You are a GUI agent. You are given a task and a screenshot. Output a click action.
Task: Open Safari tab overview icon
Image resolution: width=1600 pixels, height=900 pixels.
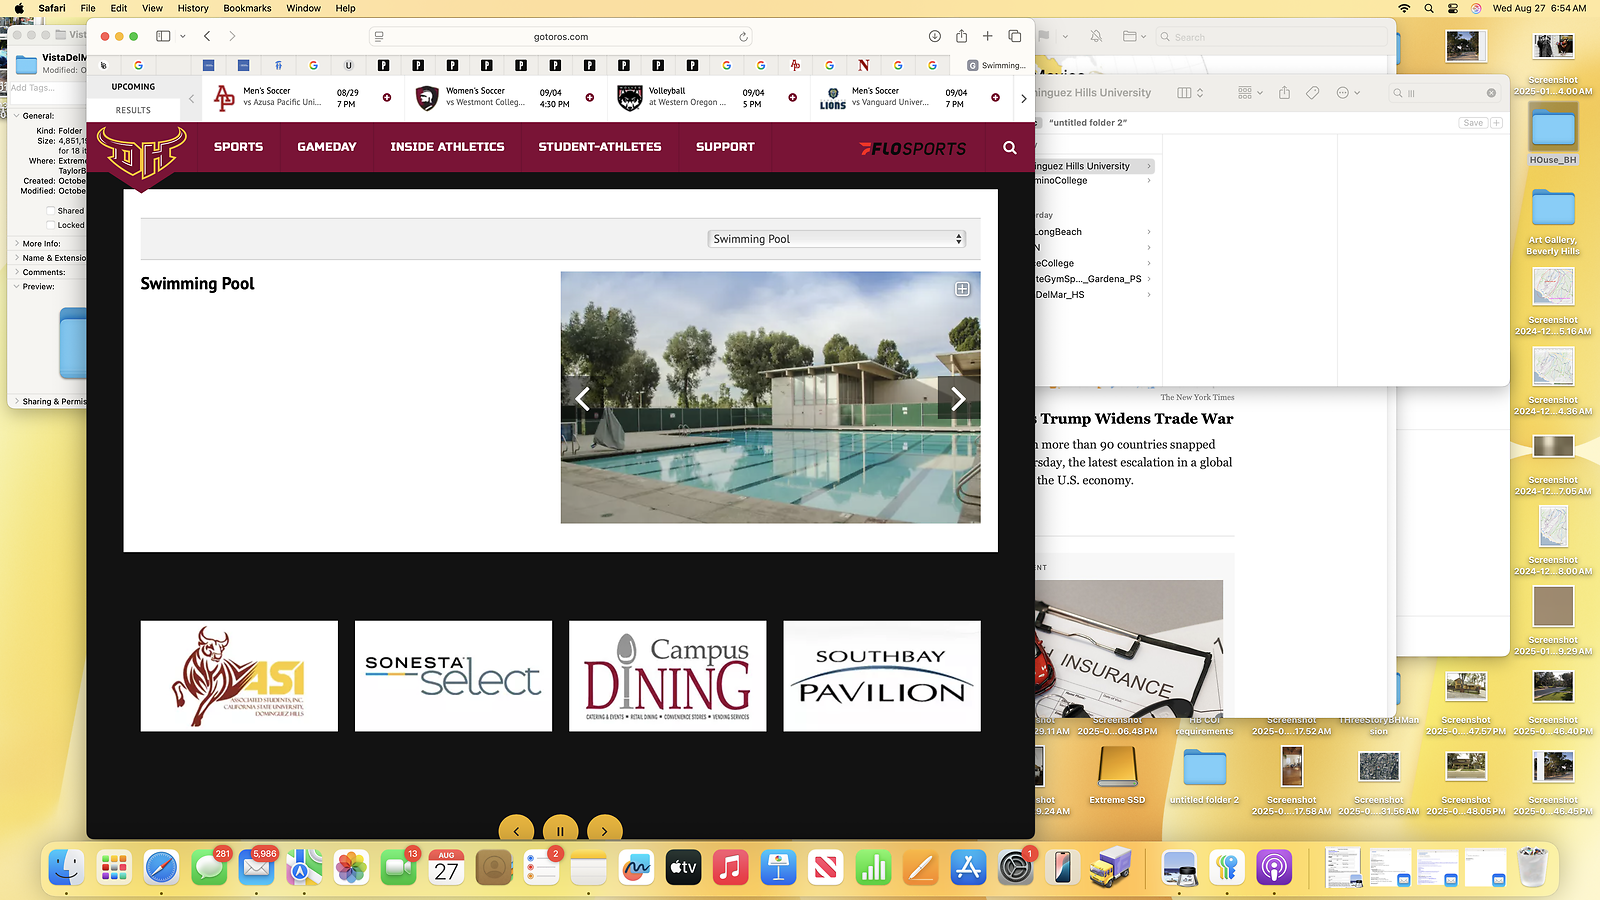1015,36
